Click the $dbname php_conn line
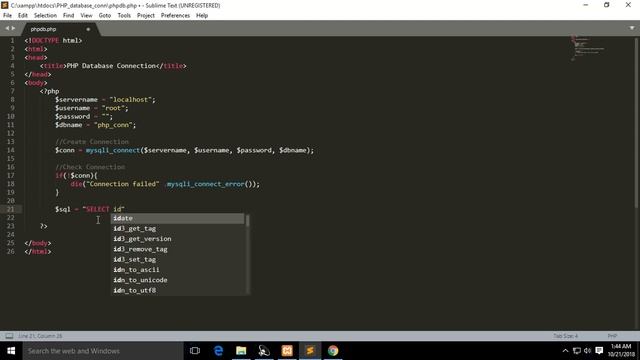The width and height of the screenshot is (640, 360). [96, 125]
